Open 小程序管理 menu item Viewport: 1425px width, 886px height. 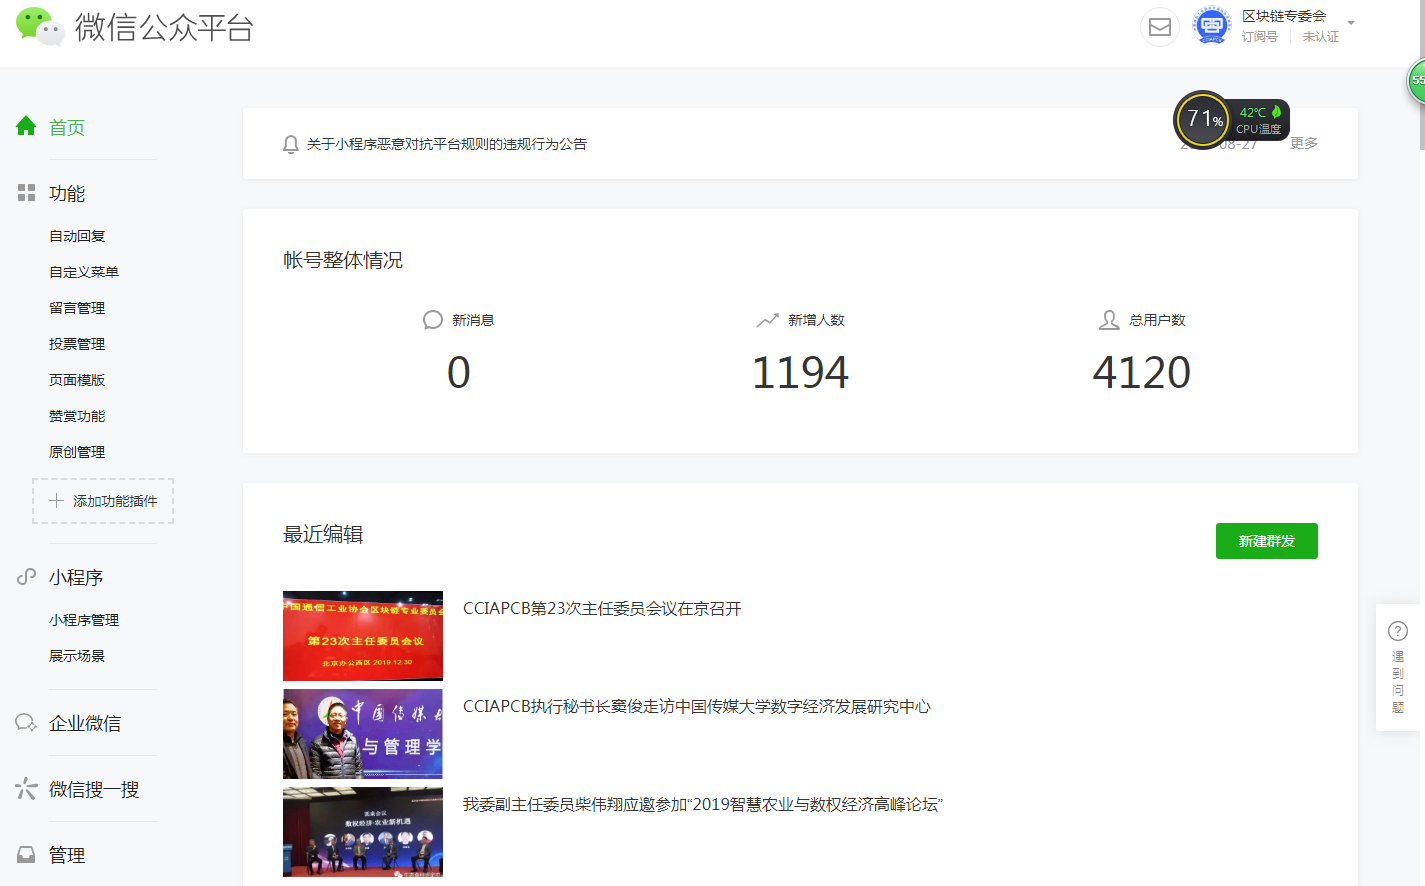coord(84,620)
